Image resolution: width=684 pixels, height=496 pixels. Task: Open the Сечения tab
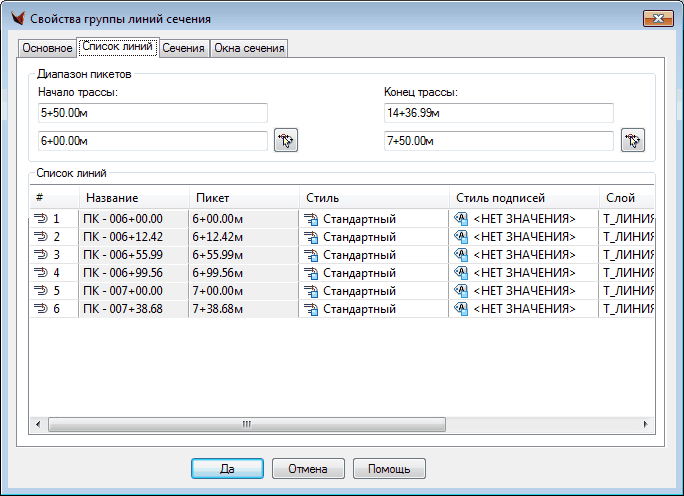183,48
